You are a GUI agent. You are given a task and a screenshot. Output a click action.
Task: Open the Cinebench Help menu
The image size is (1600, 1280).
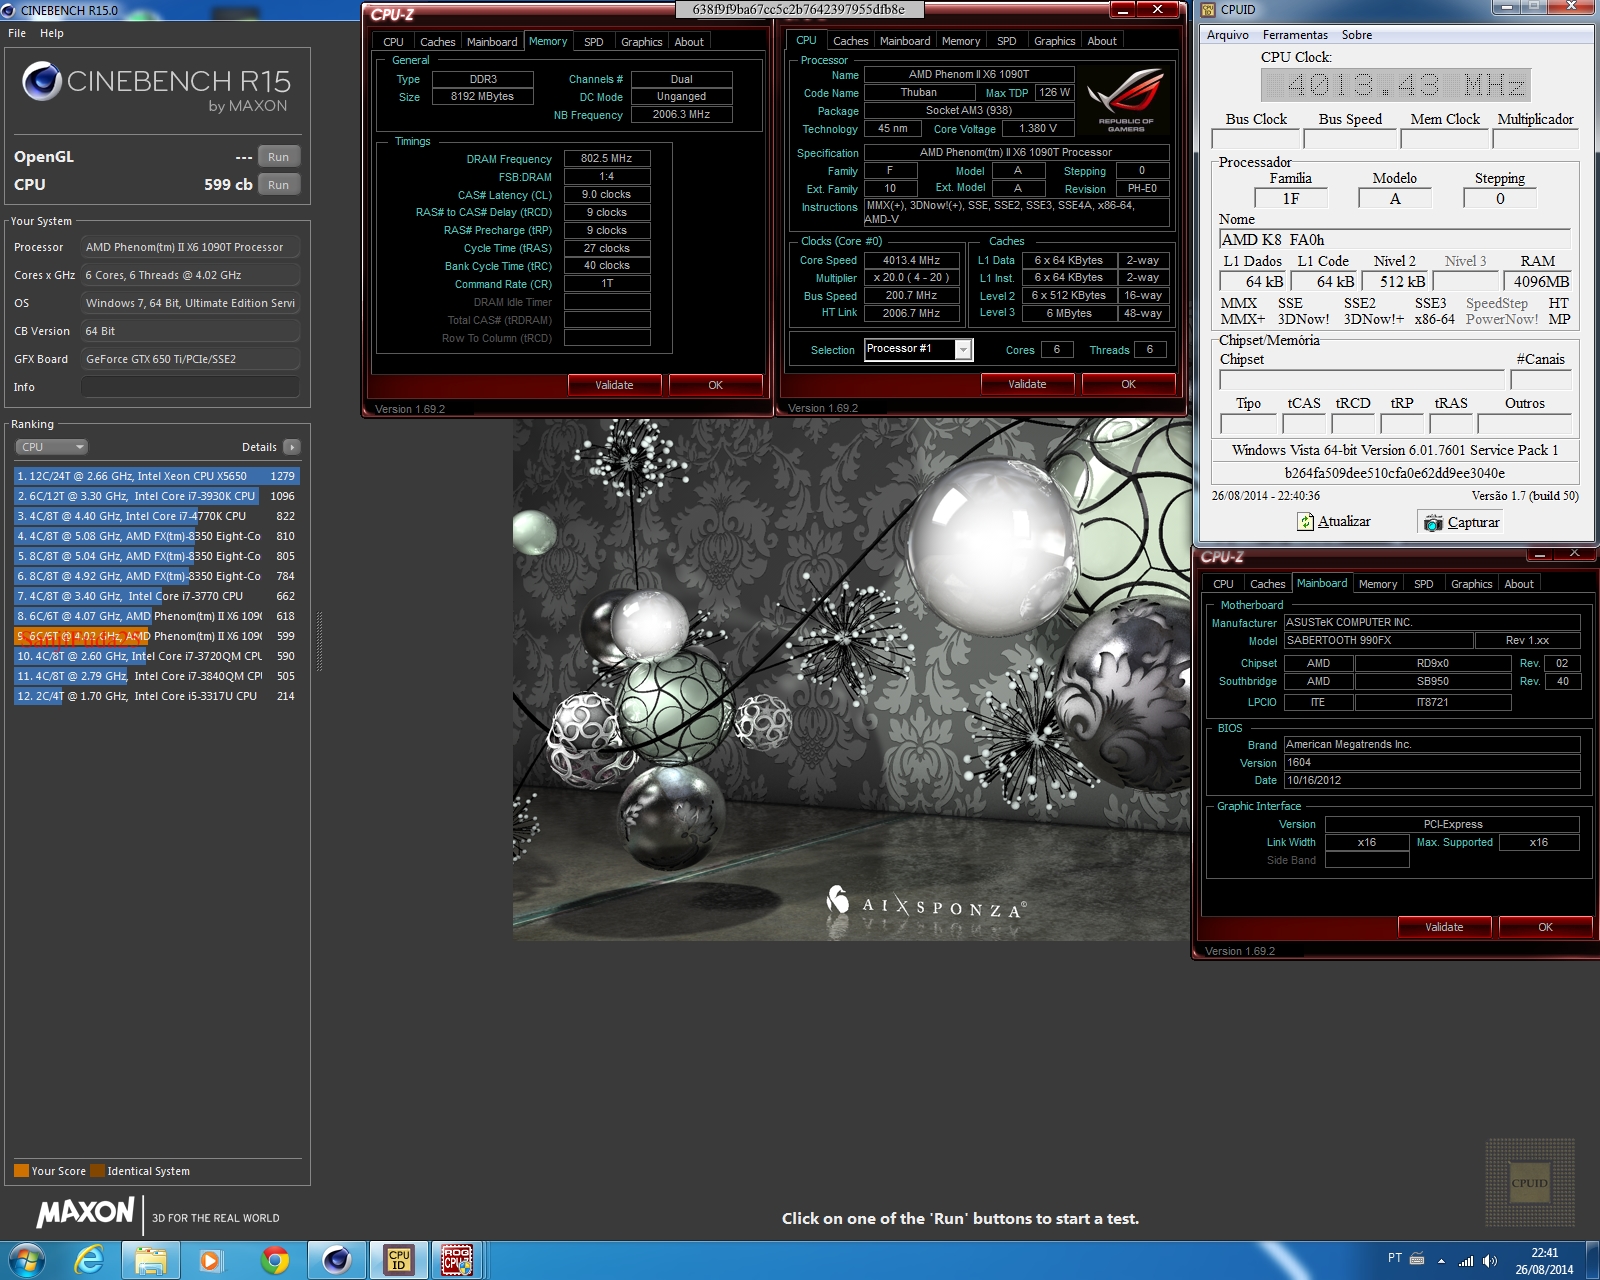[52, 33]
